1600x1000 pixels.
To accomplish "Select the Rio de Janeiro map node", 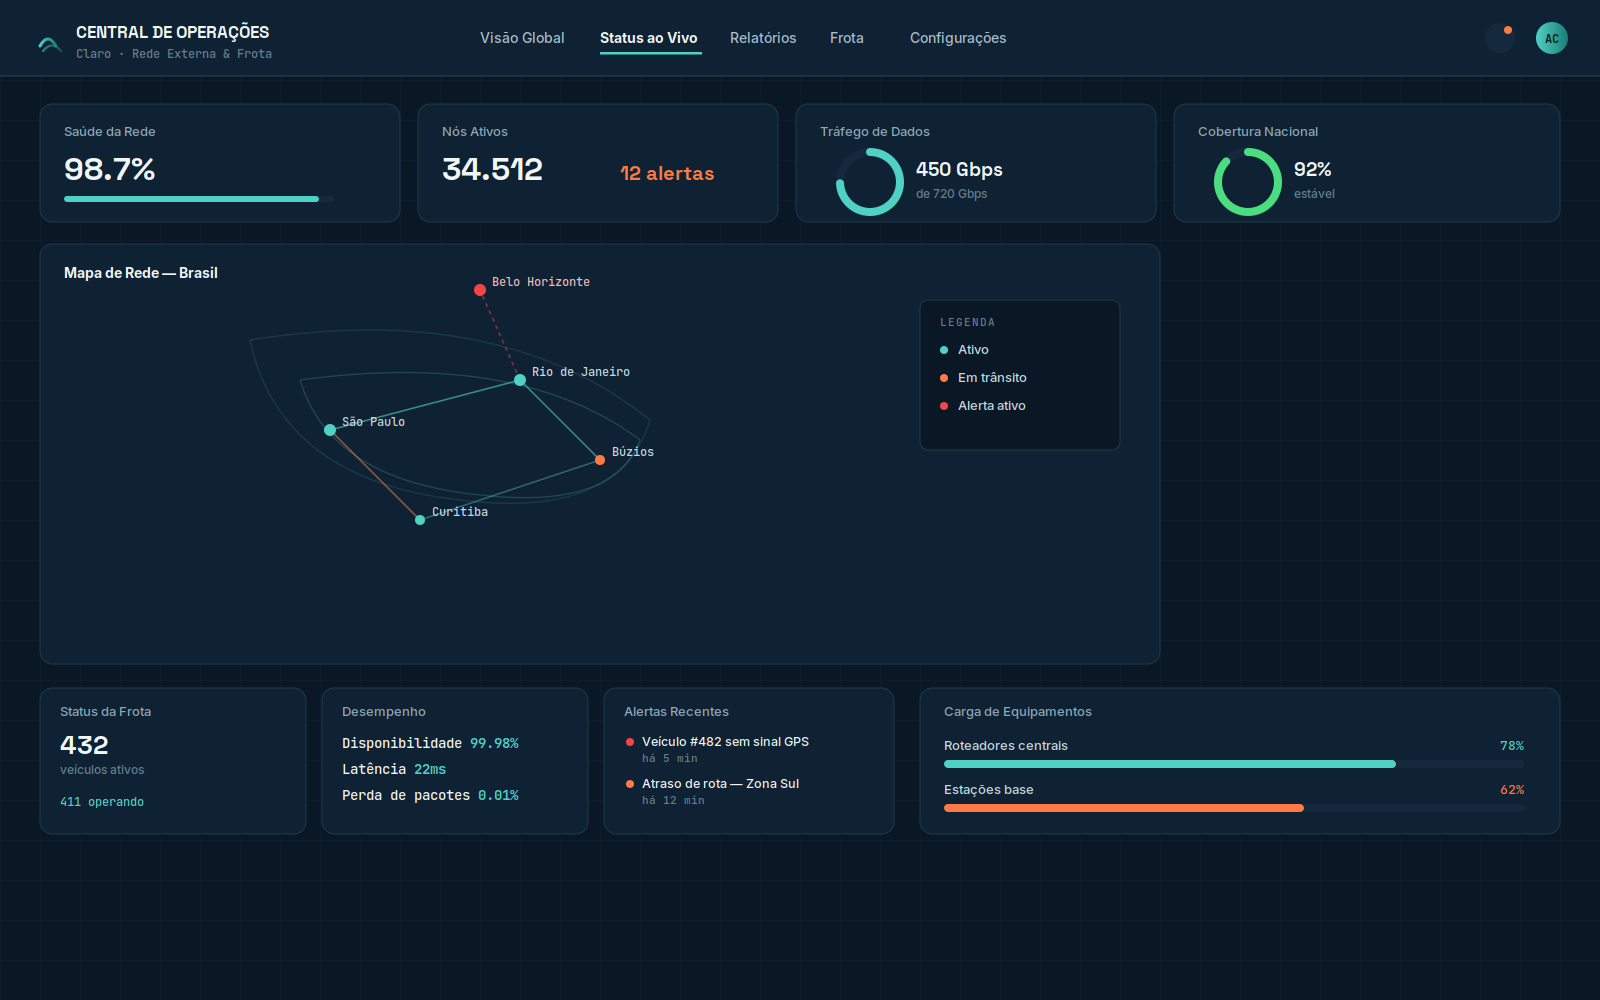I will (520, 380).
